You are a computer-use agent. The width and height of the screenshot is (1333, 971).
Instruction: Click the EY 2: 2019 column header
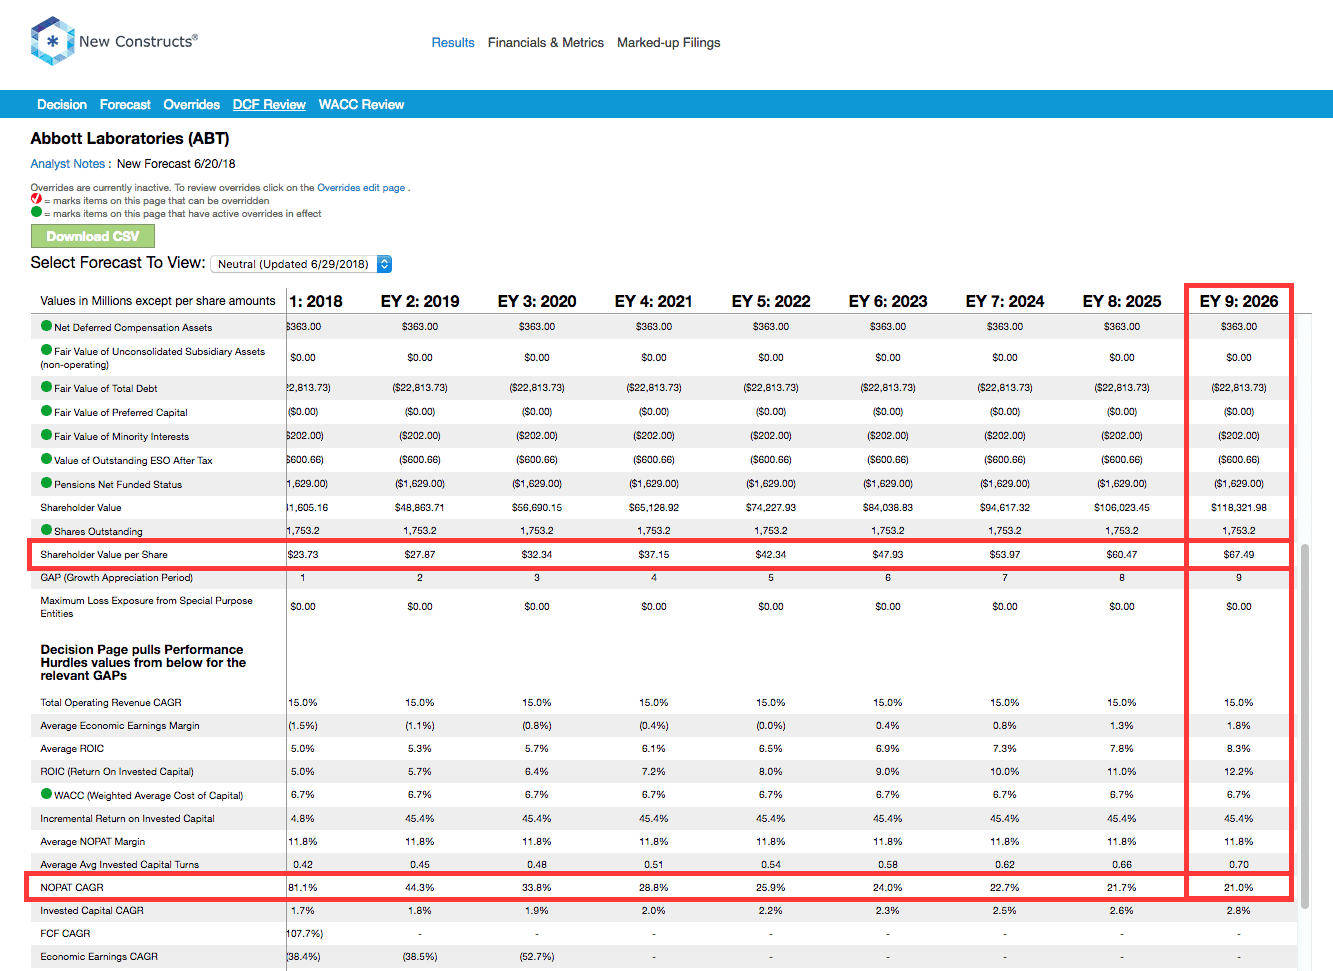[420, 301]
